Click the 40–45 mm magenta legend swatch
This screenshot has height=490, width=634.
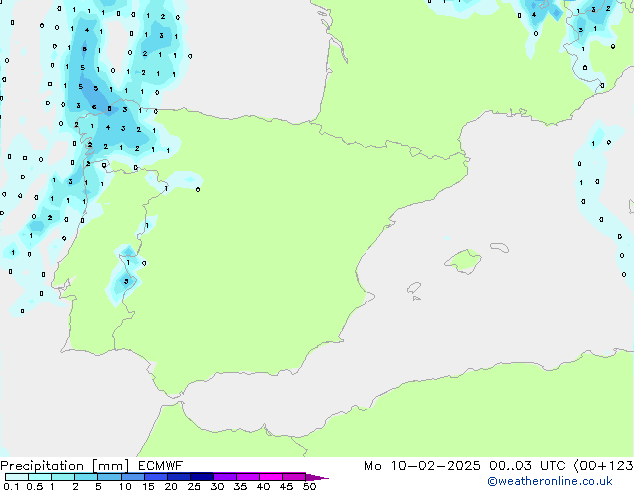click(x=271, y=477)
